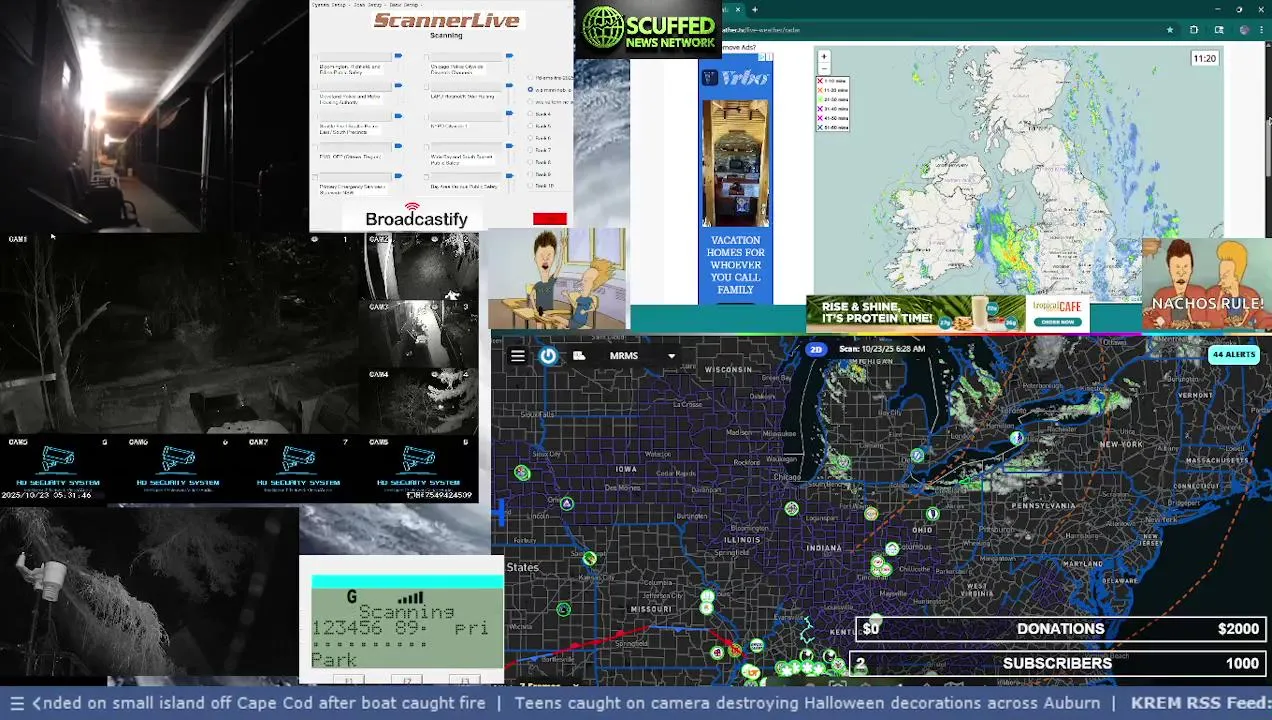
Task: Close the Vrbo ad with X icon
Action: (x=770, y=57)
